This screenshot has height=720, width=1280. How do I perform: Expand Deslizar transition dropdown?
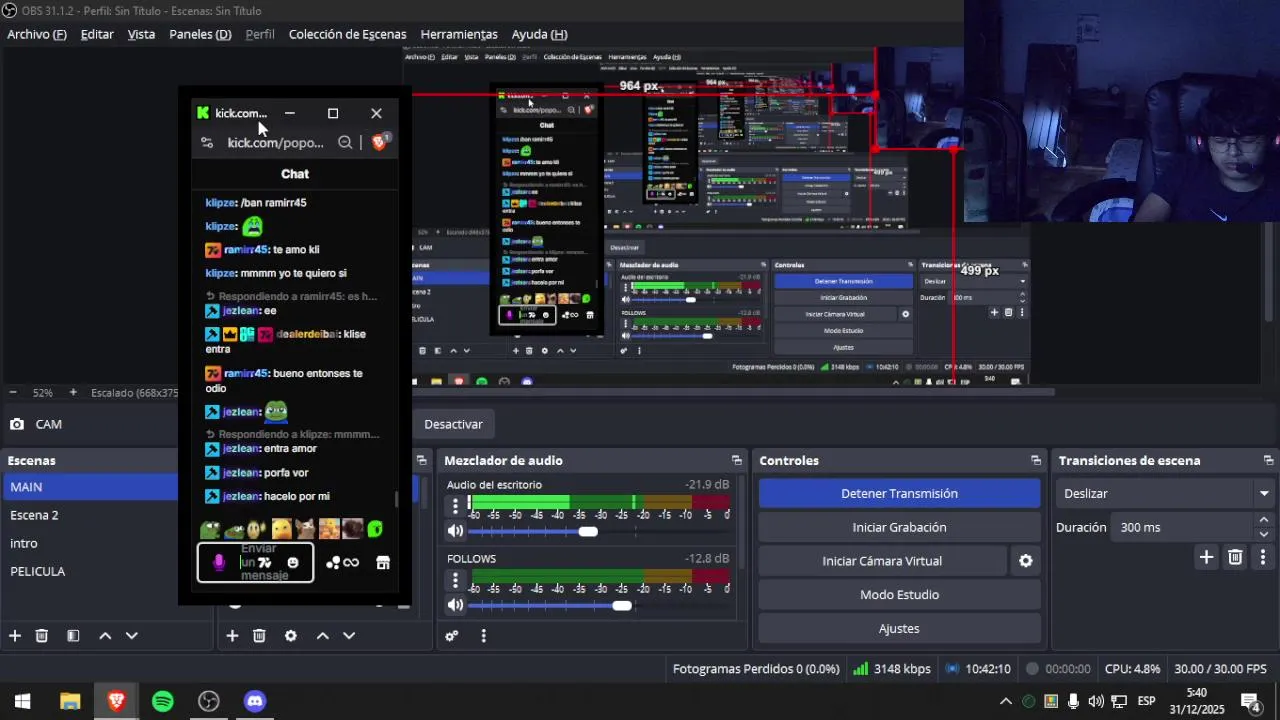coord(1264,494)
